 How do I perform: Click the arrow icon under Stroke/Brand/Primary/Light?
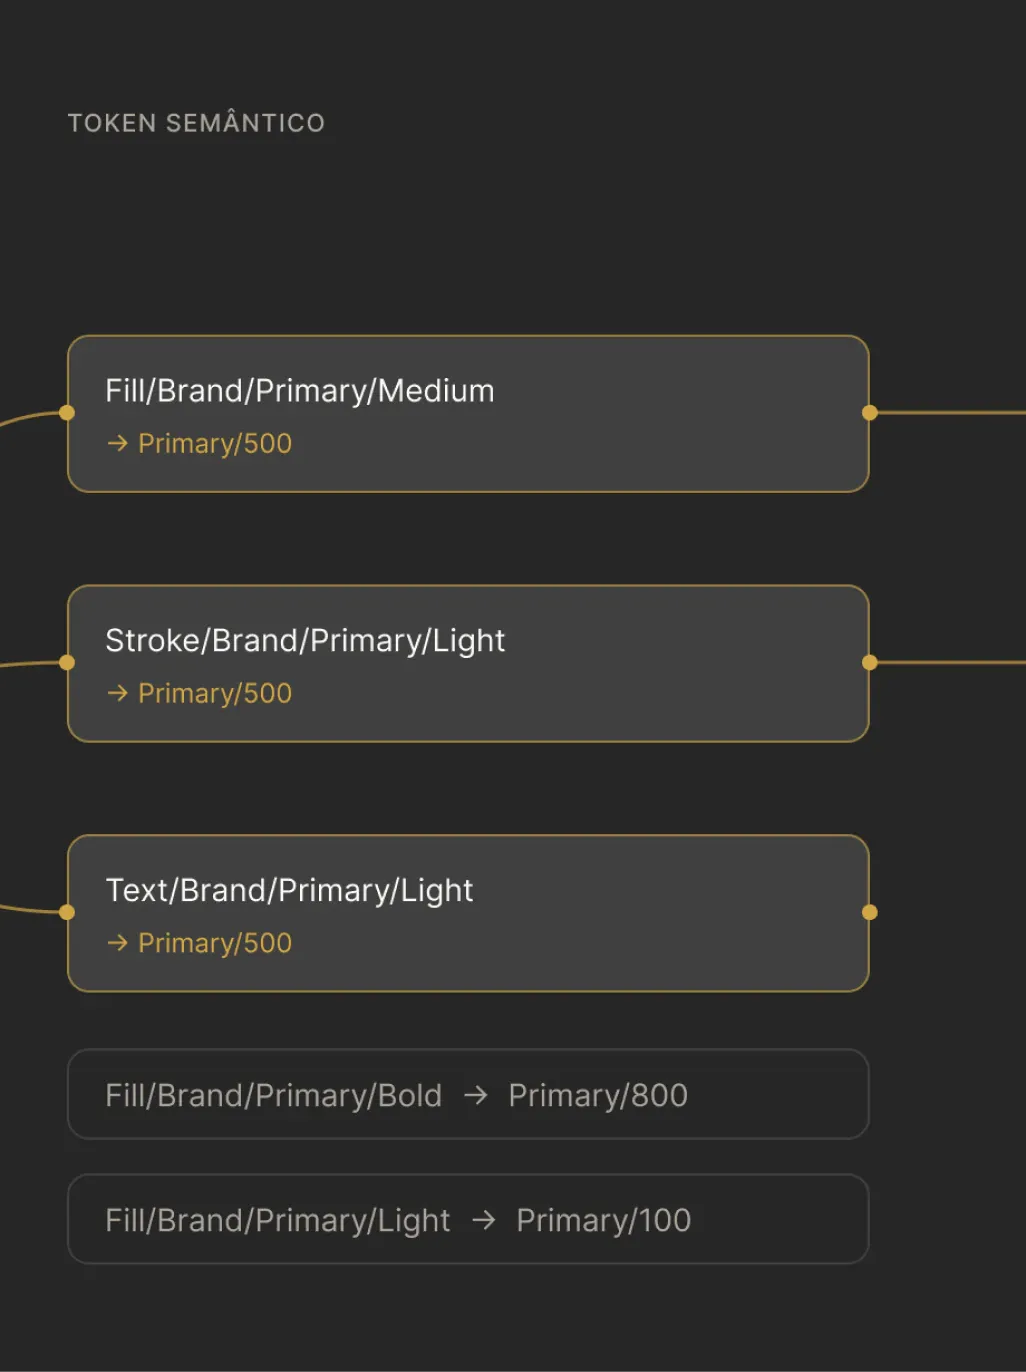(x=117, y=693)
